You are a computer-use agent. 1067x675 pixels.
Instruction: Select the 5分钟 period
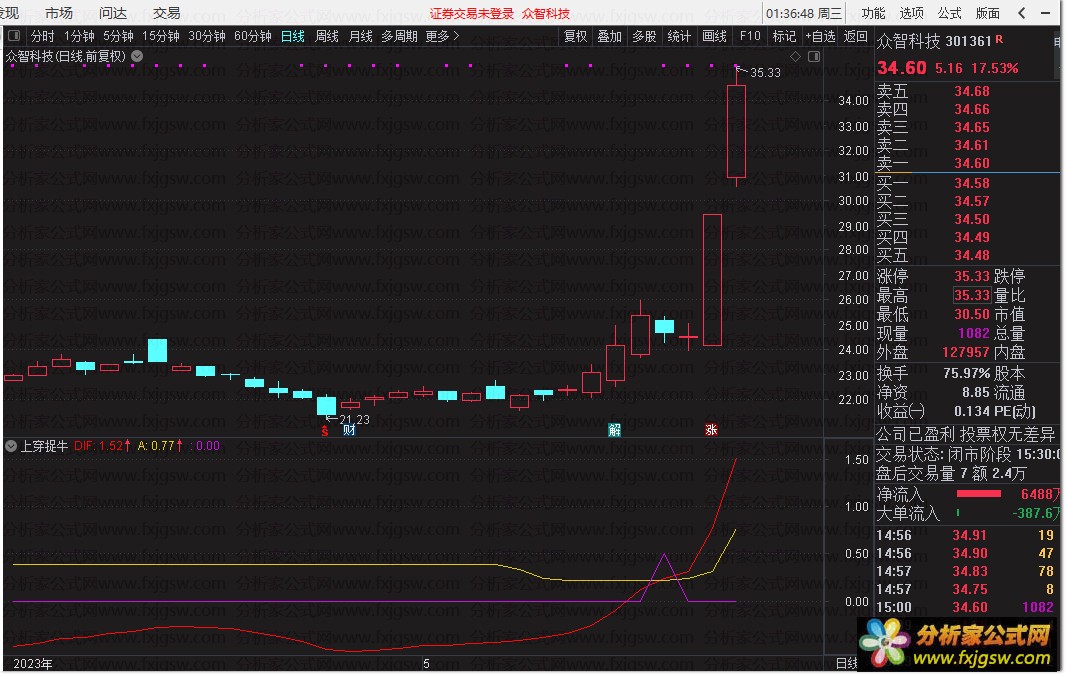(118, 36)
